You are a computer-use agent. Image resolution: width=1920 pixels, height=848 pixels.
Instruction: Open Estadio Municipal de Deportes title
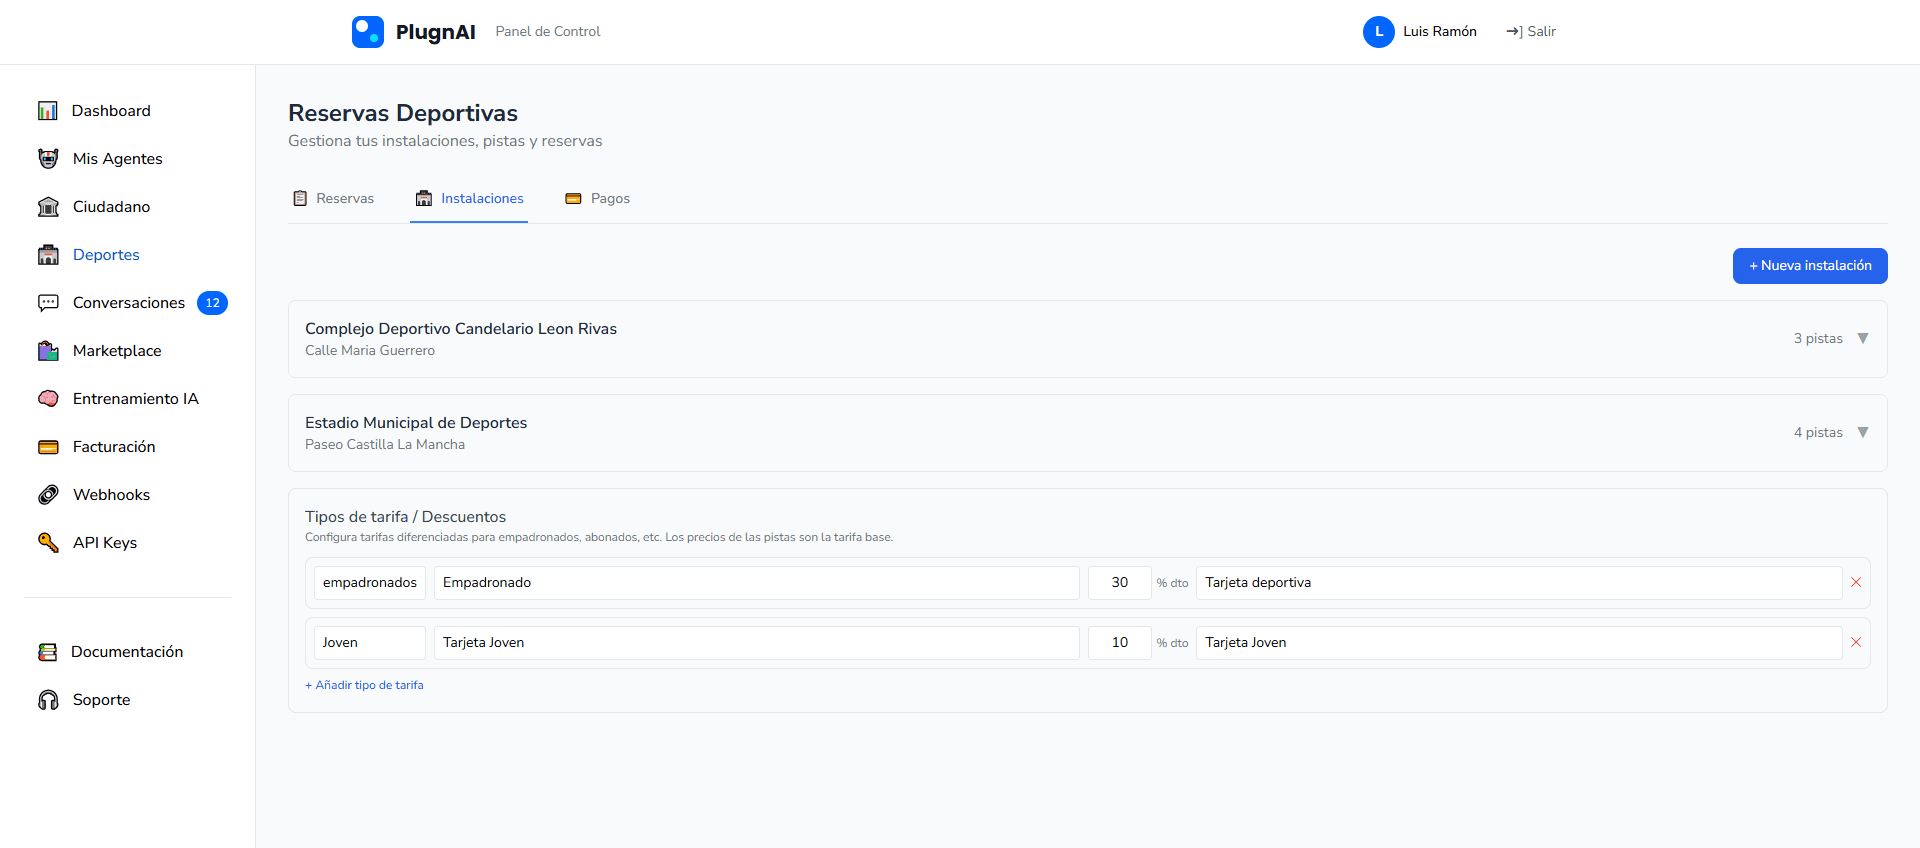(416, 423)
